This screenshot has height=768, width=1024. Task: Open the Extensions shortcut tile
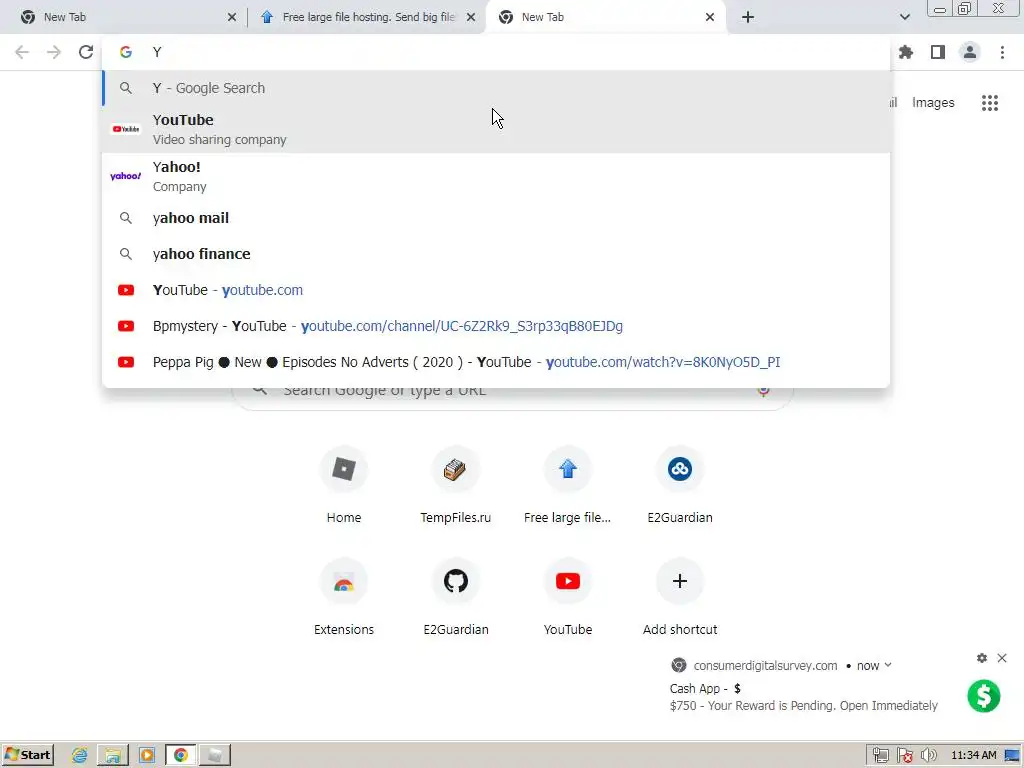point(344,598)
